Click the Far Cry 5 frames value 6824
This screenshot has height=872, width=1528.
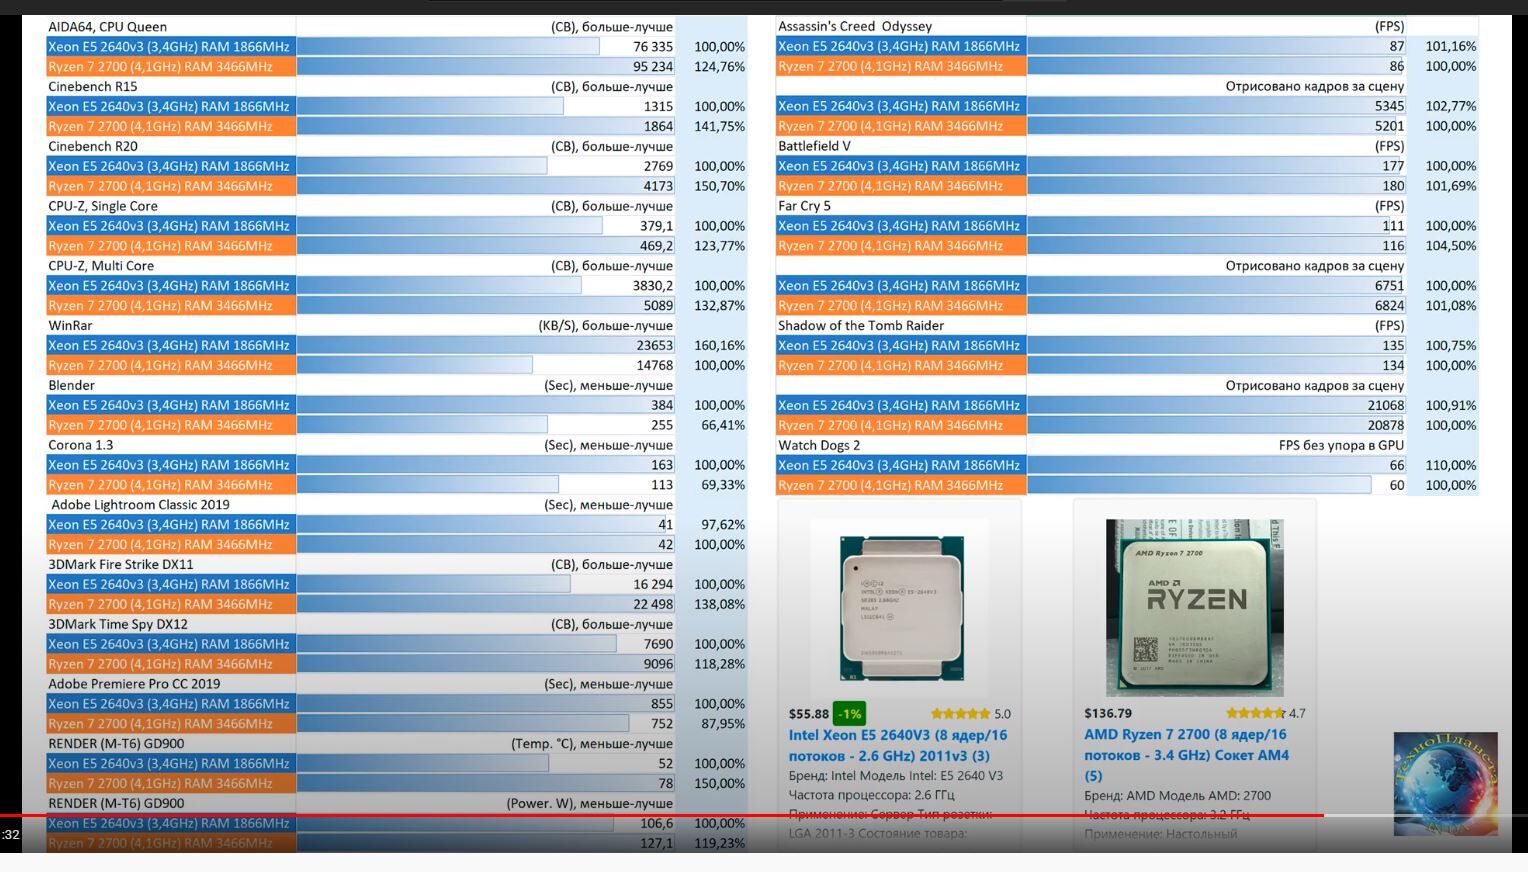click(x=1390, y=306)
